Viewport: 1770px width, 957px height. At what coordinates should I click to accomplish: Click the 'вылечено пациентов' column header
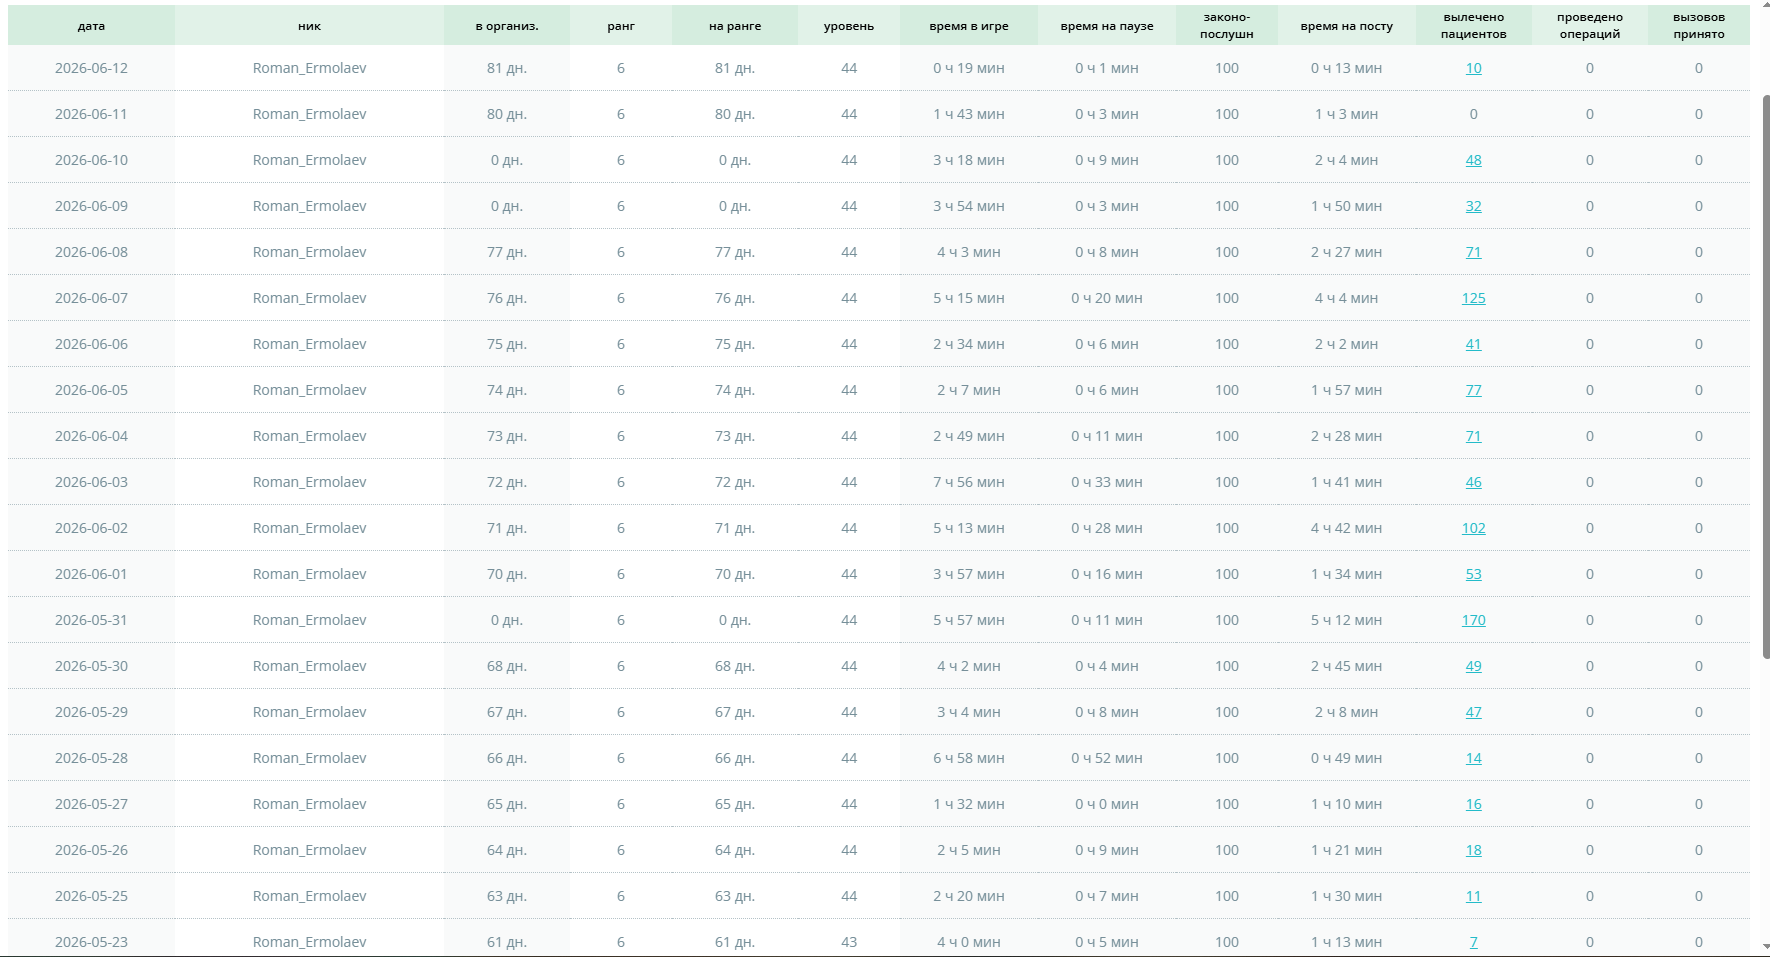(x=1474, y=26)
